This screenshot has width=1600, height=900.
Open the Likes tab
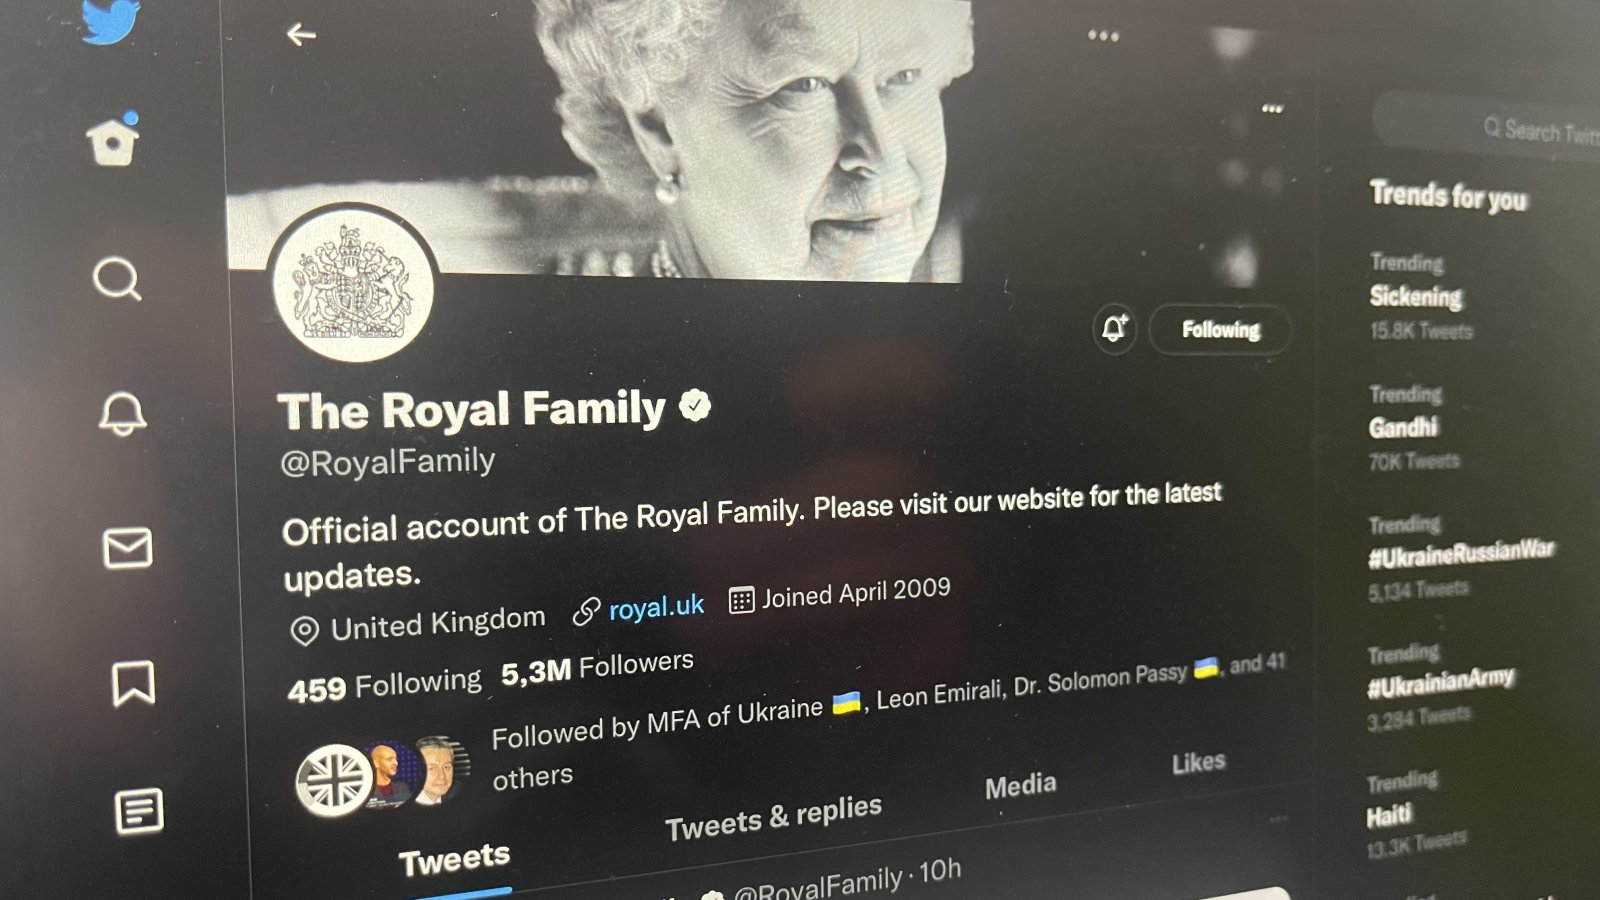(1198, 763)
